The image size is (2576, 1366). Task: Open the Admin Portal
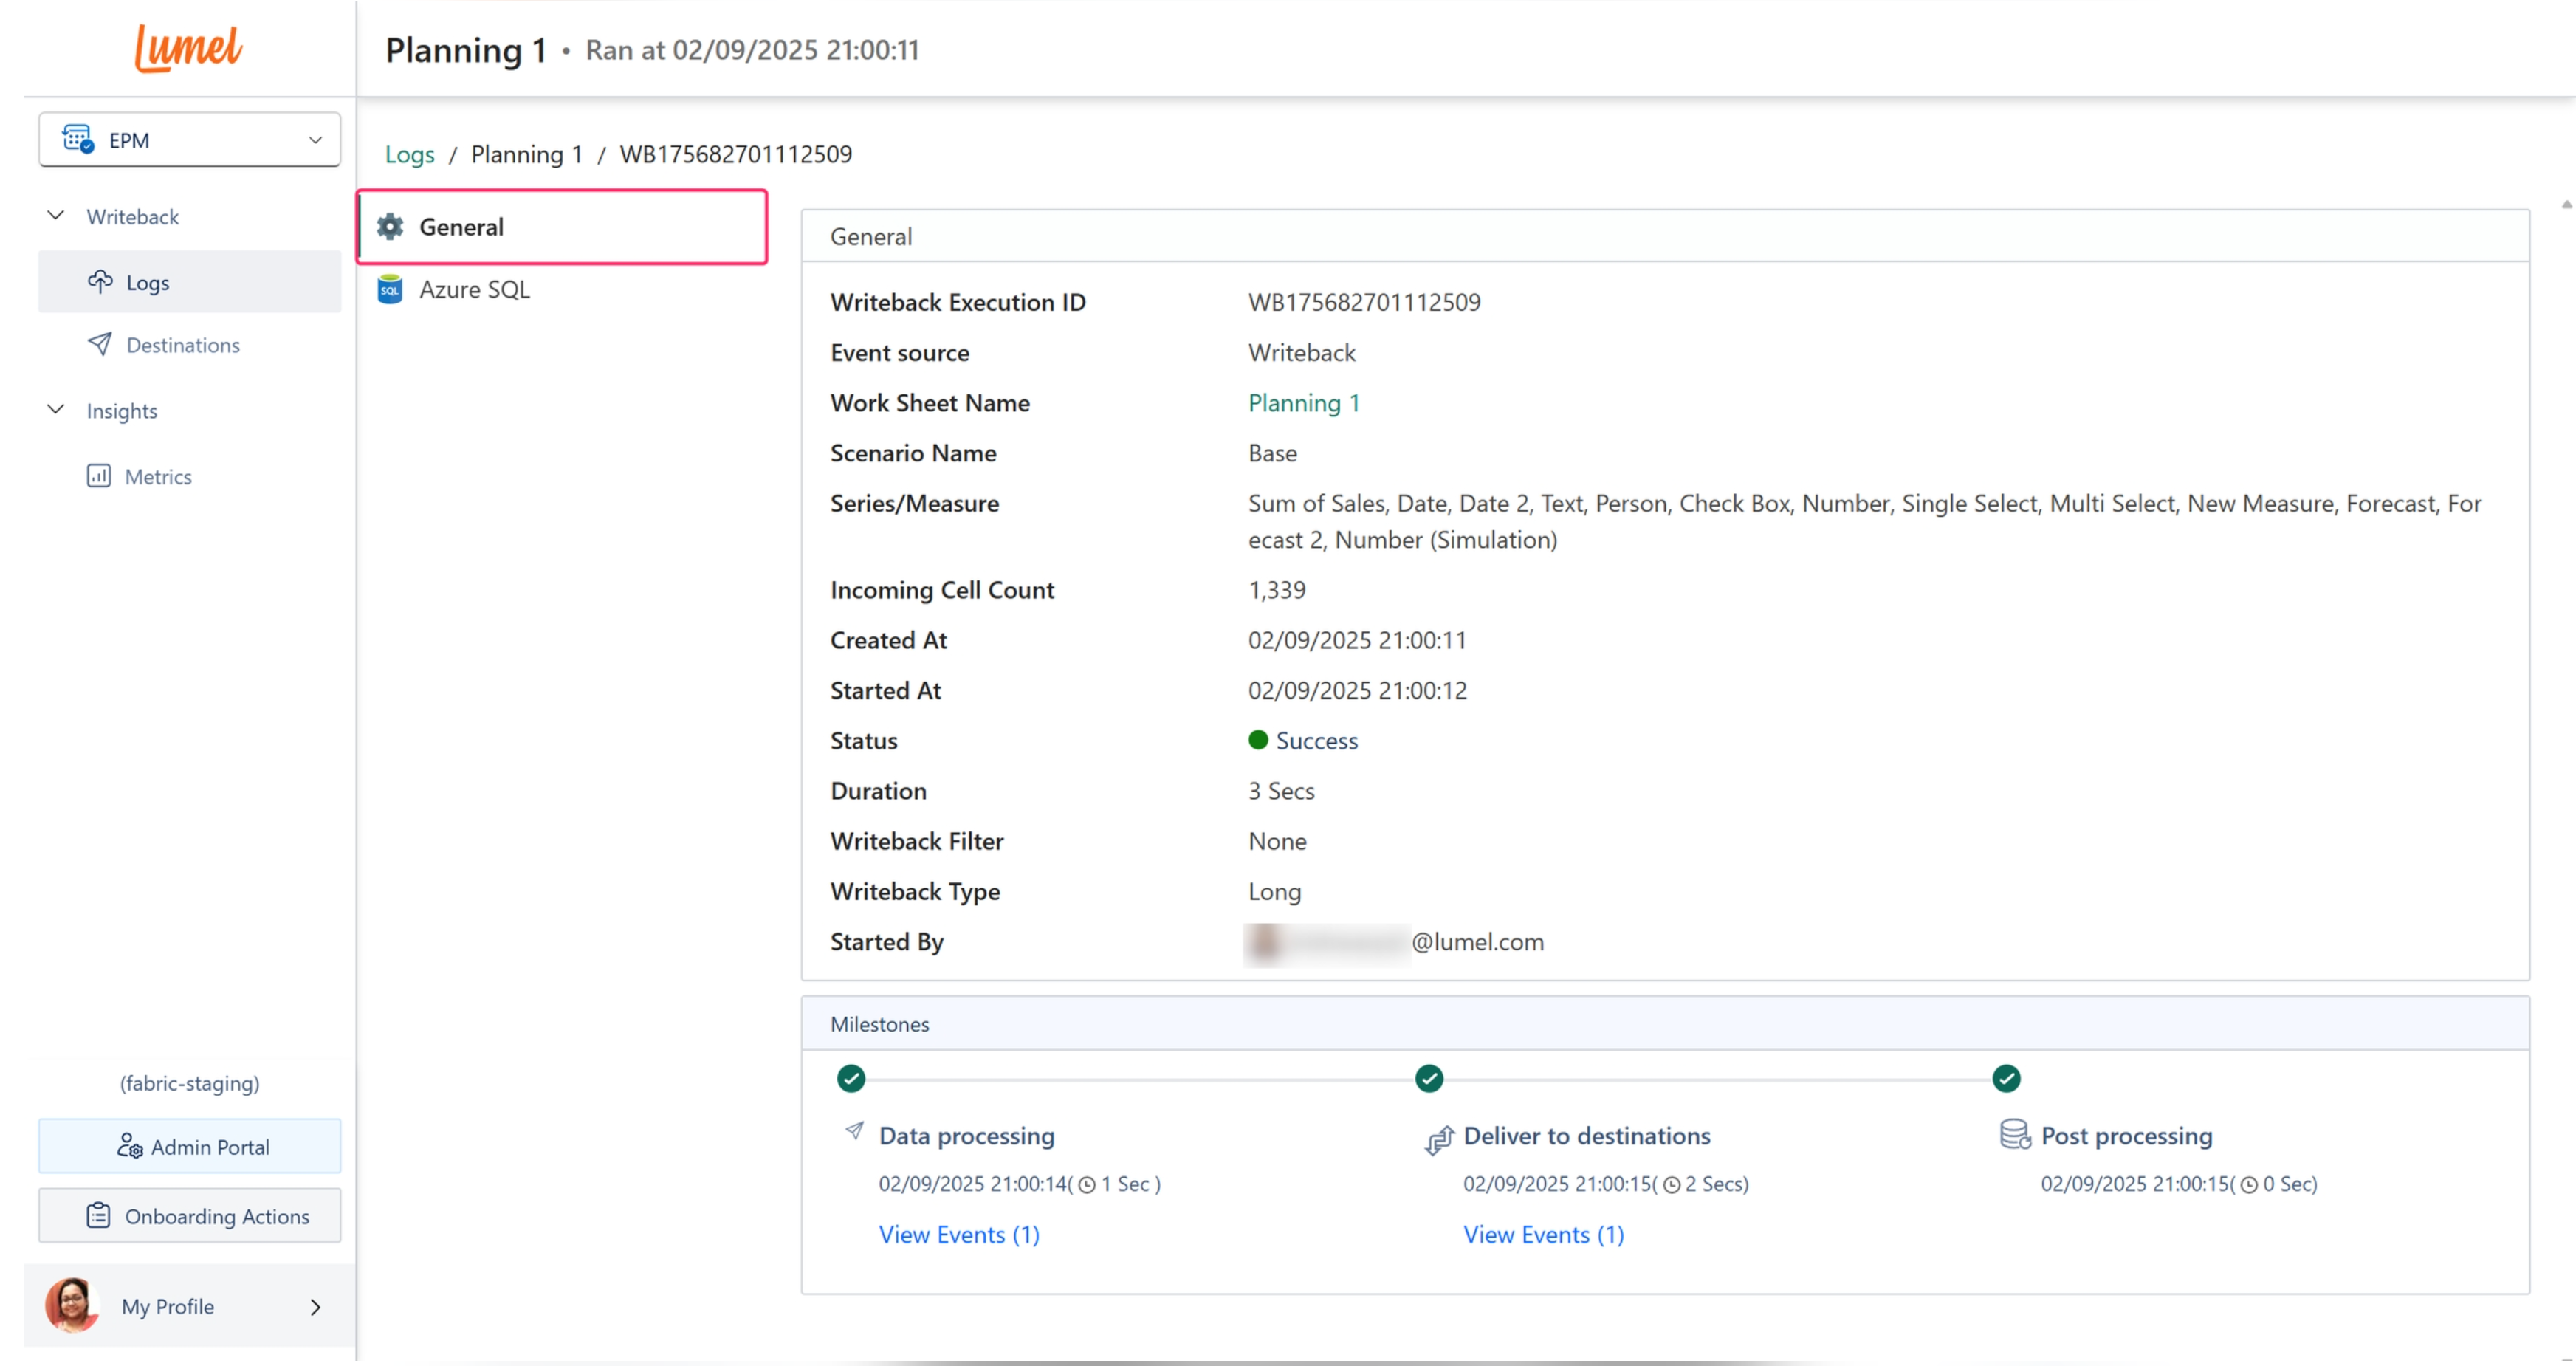pyautogui.click(x=190, y=1146)
